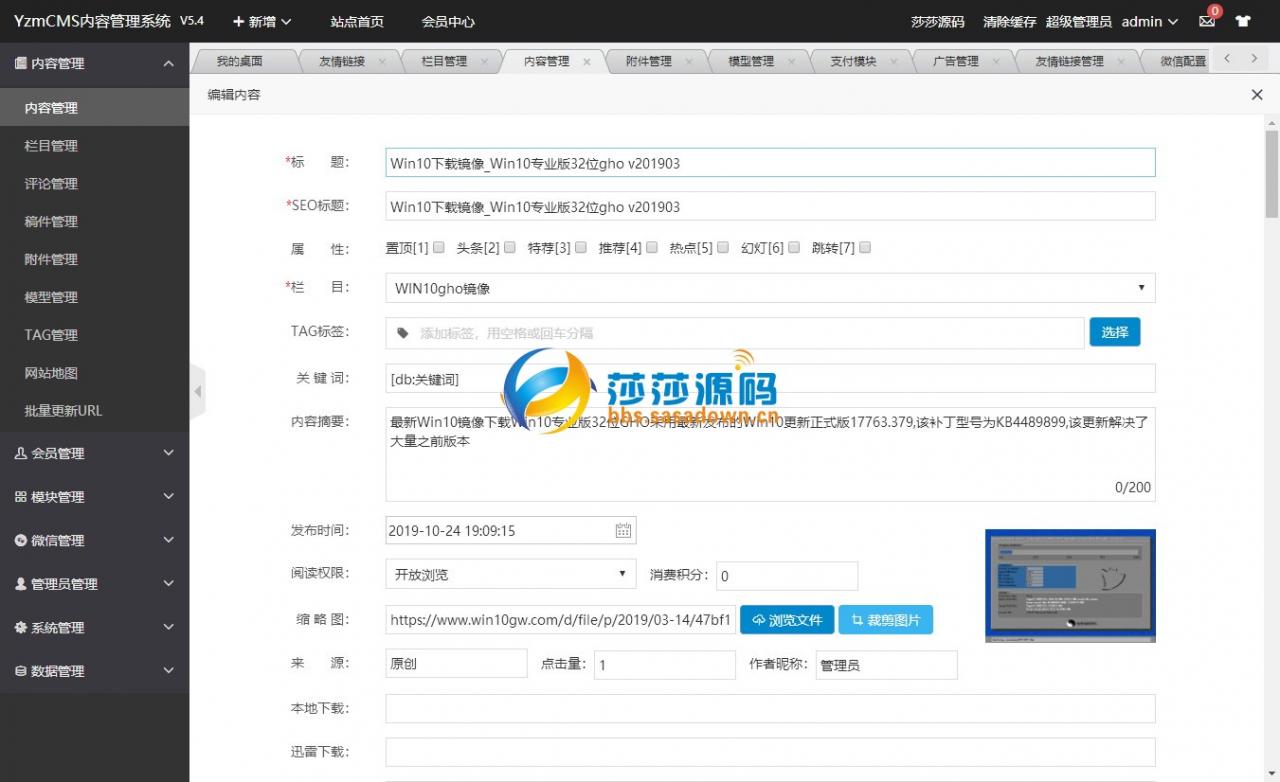Click the 裁剪图片 button
The width and height of the screenshot is (1280, 782).
pyautogui.click(x=885, y=620)
